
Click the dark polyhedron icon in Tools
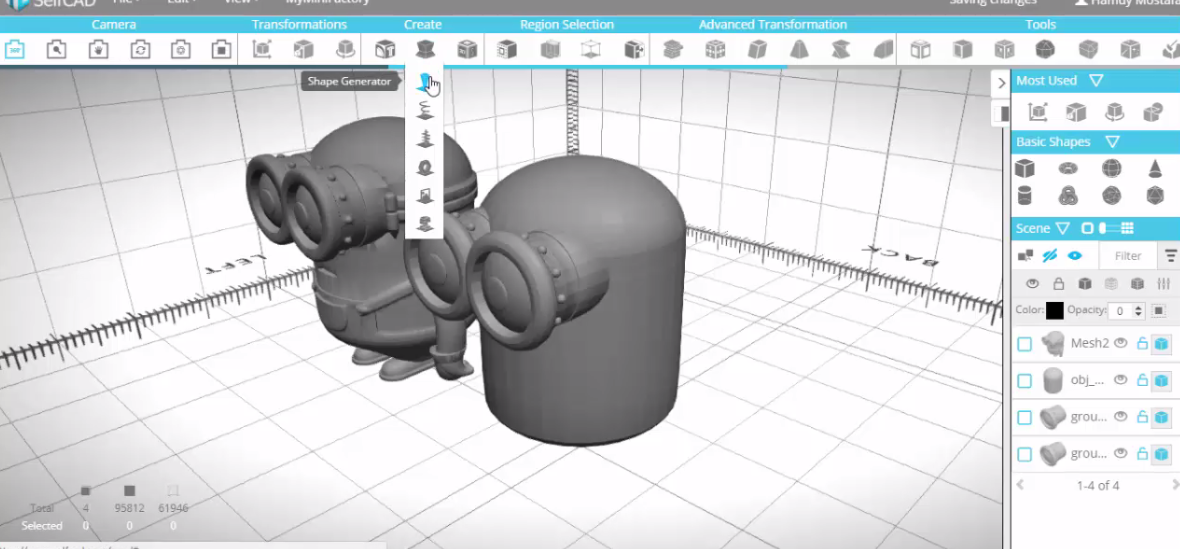tap(1044, 50)
